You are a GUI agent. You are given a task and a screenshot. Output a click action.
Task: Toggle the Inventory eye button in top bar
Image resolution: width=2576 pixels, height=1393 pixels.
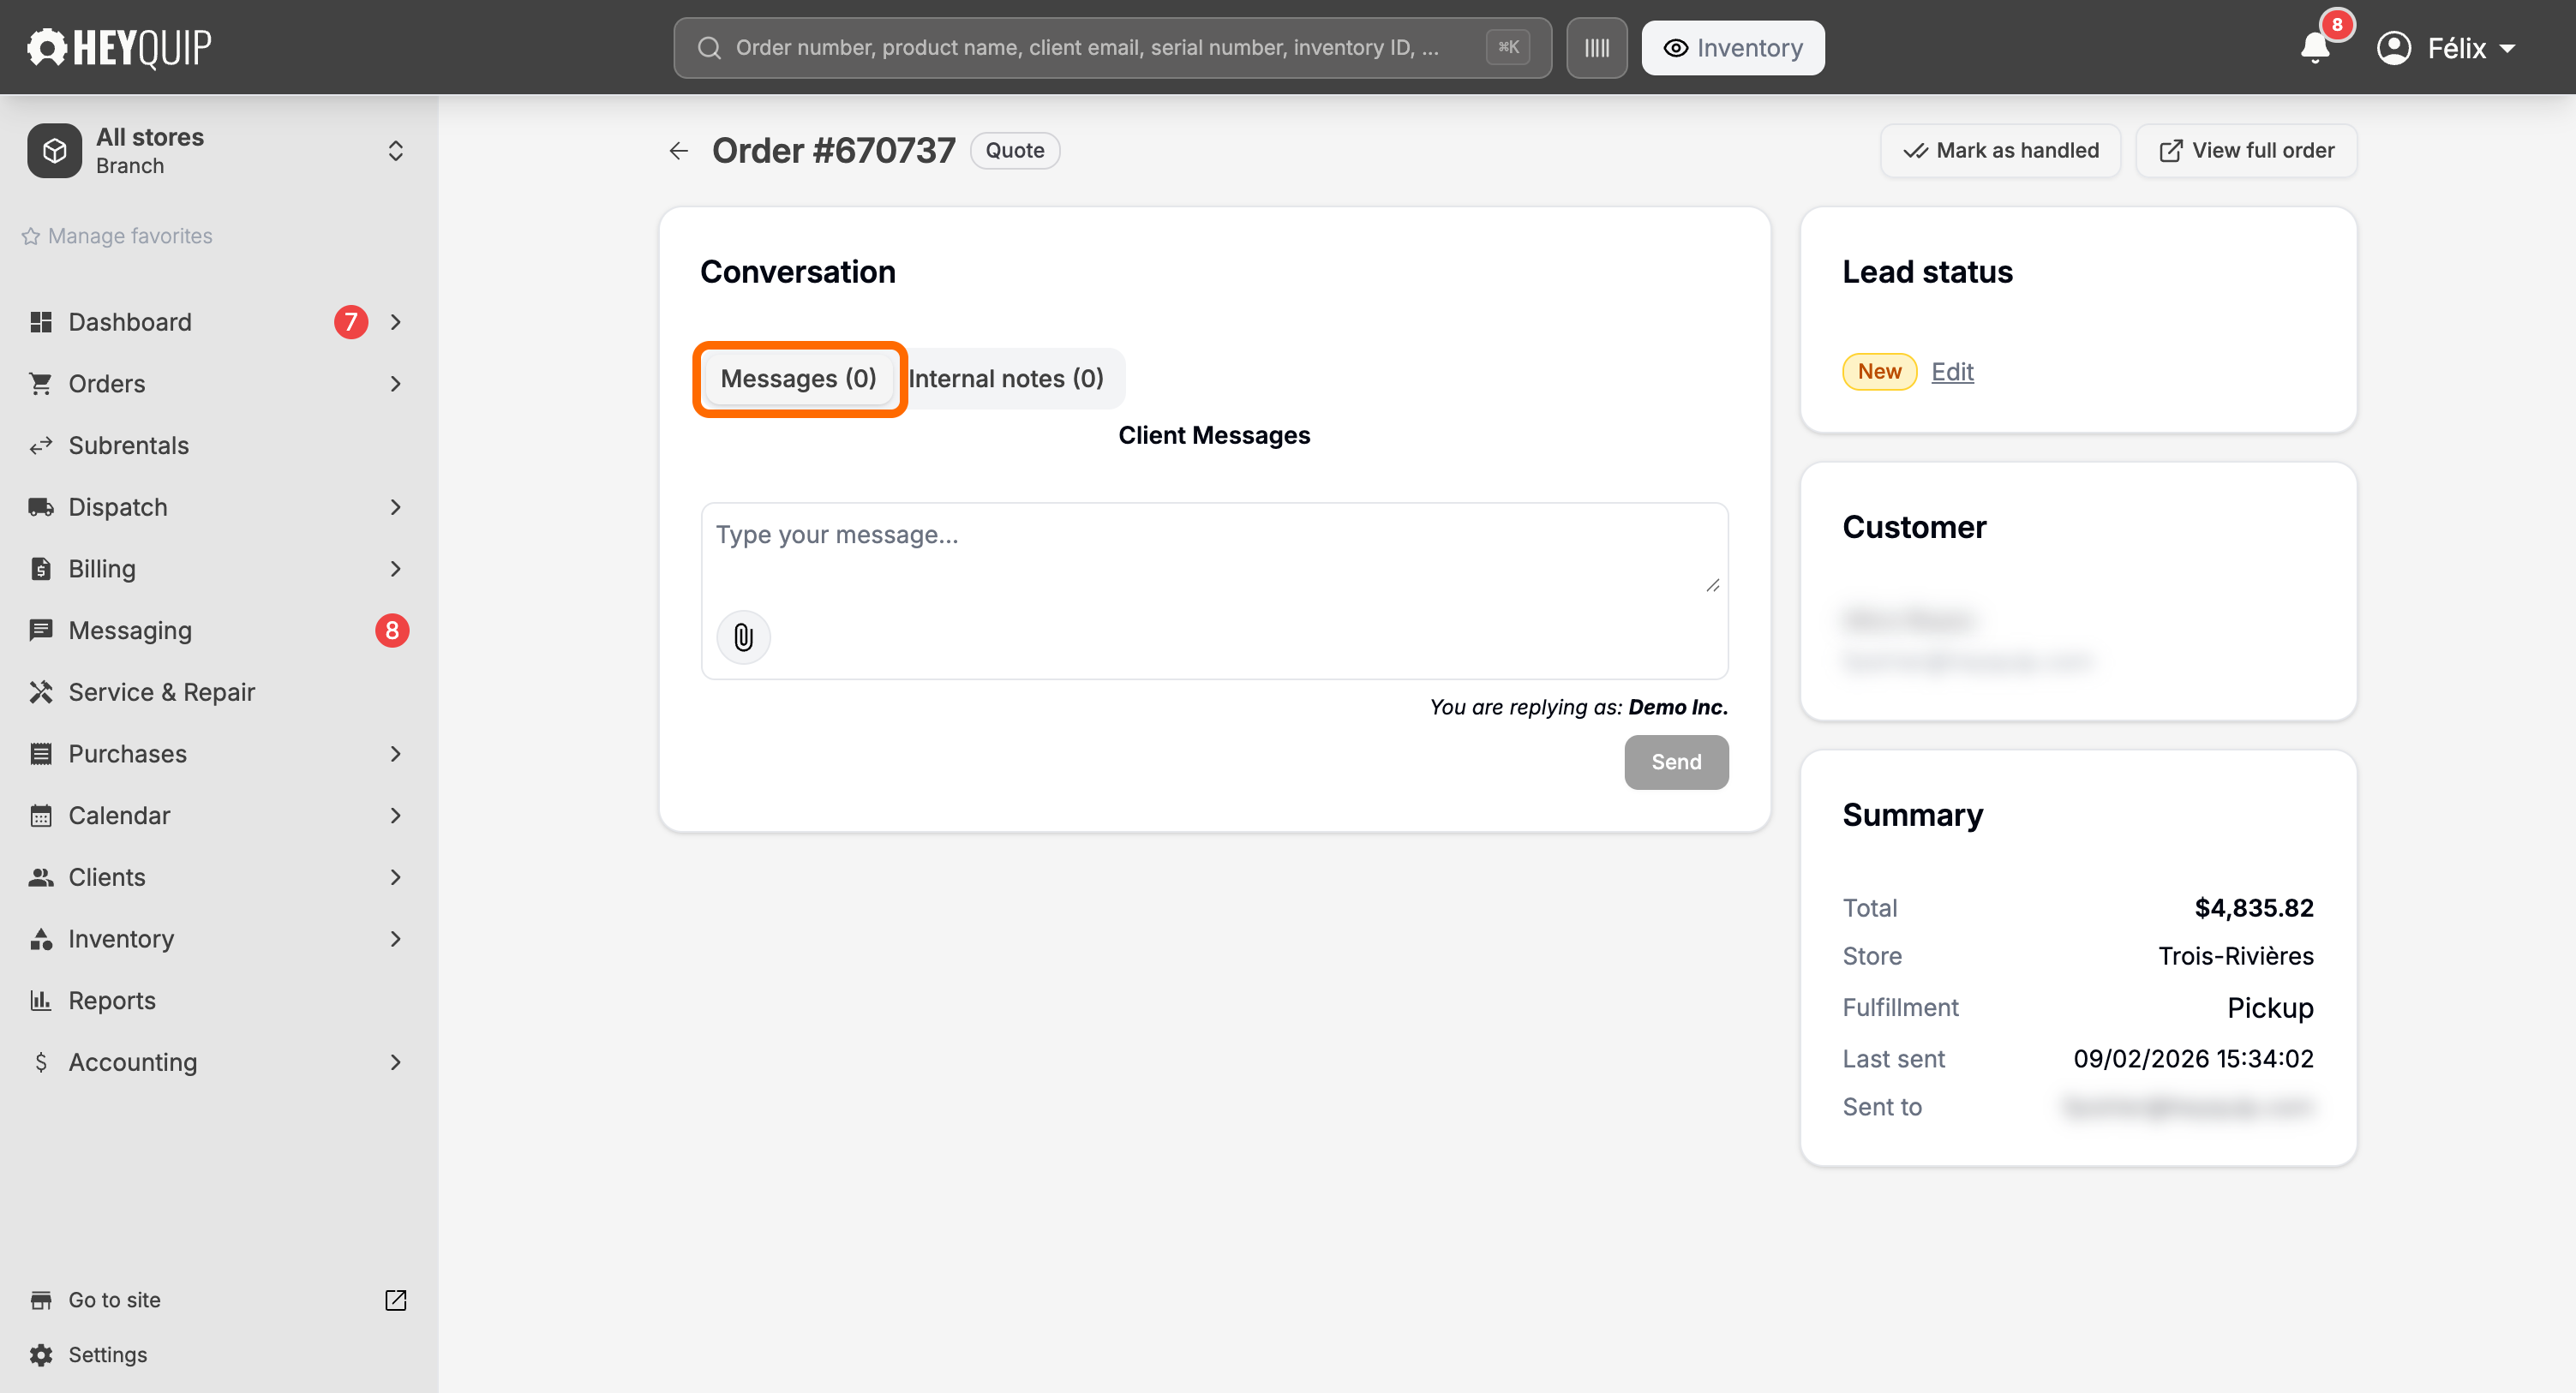pyautogui.click(x=1733, y=48)
